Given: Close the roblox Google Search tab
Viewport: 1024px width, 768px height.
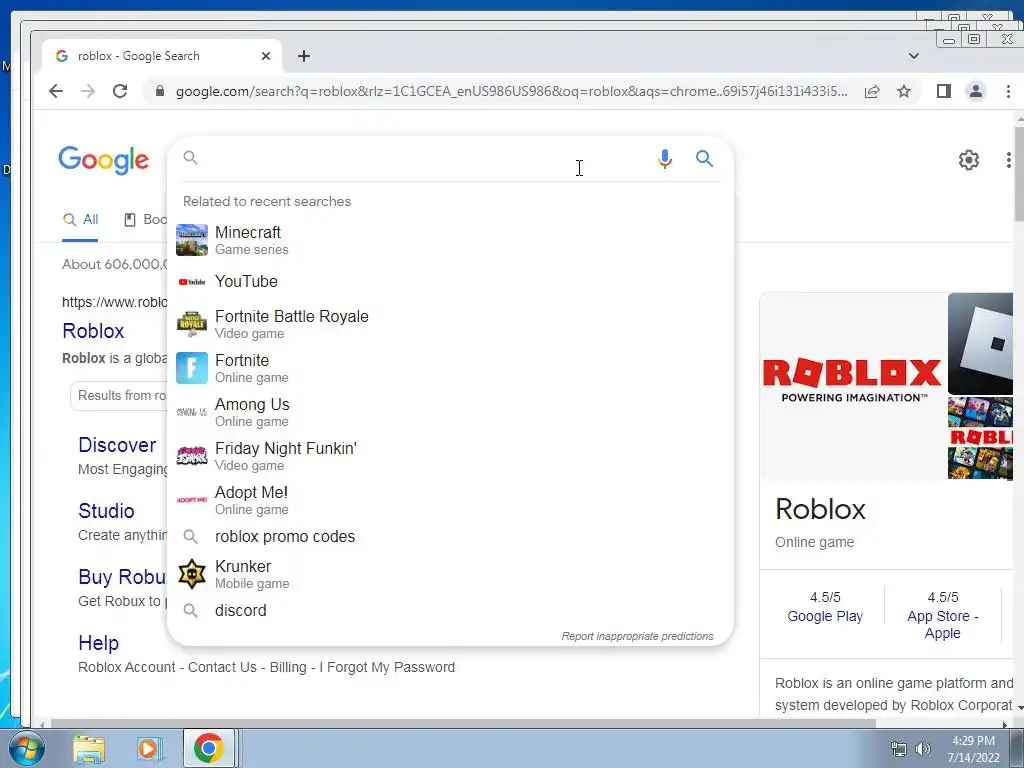Looking at the screenshot, I should point(266,56).
